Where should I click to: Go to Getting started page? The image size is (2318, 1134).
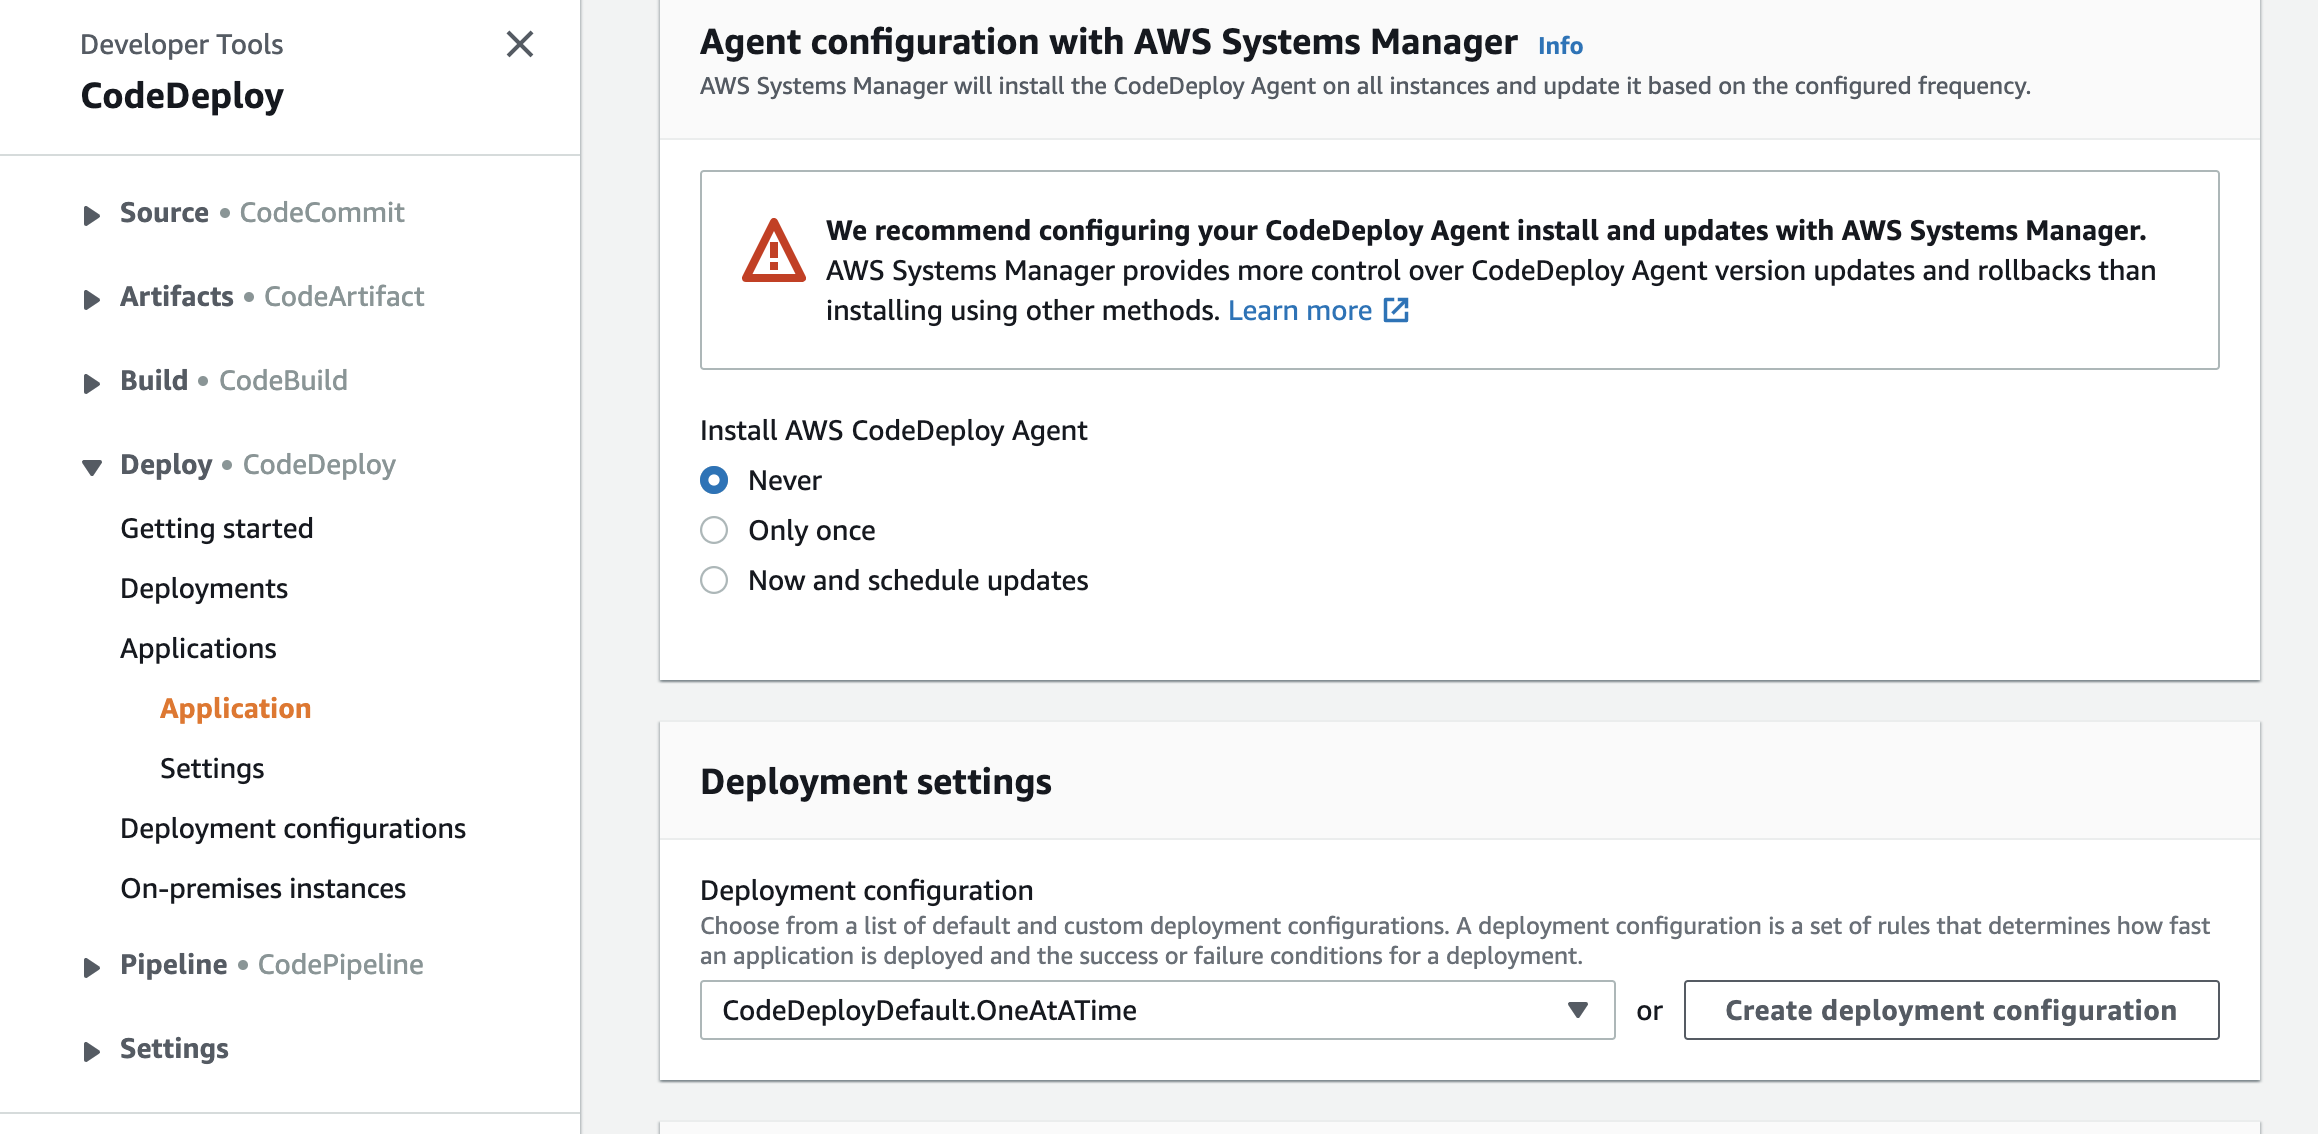coord(217,528)
